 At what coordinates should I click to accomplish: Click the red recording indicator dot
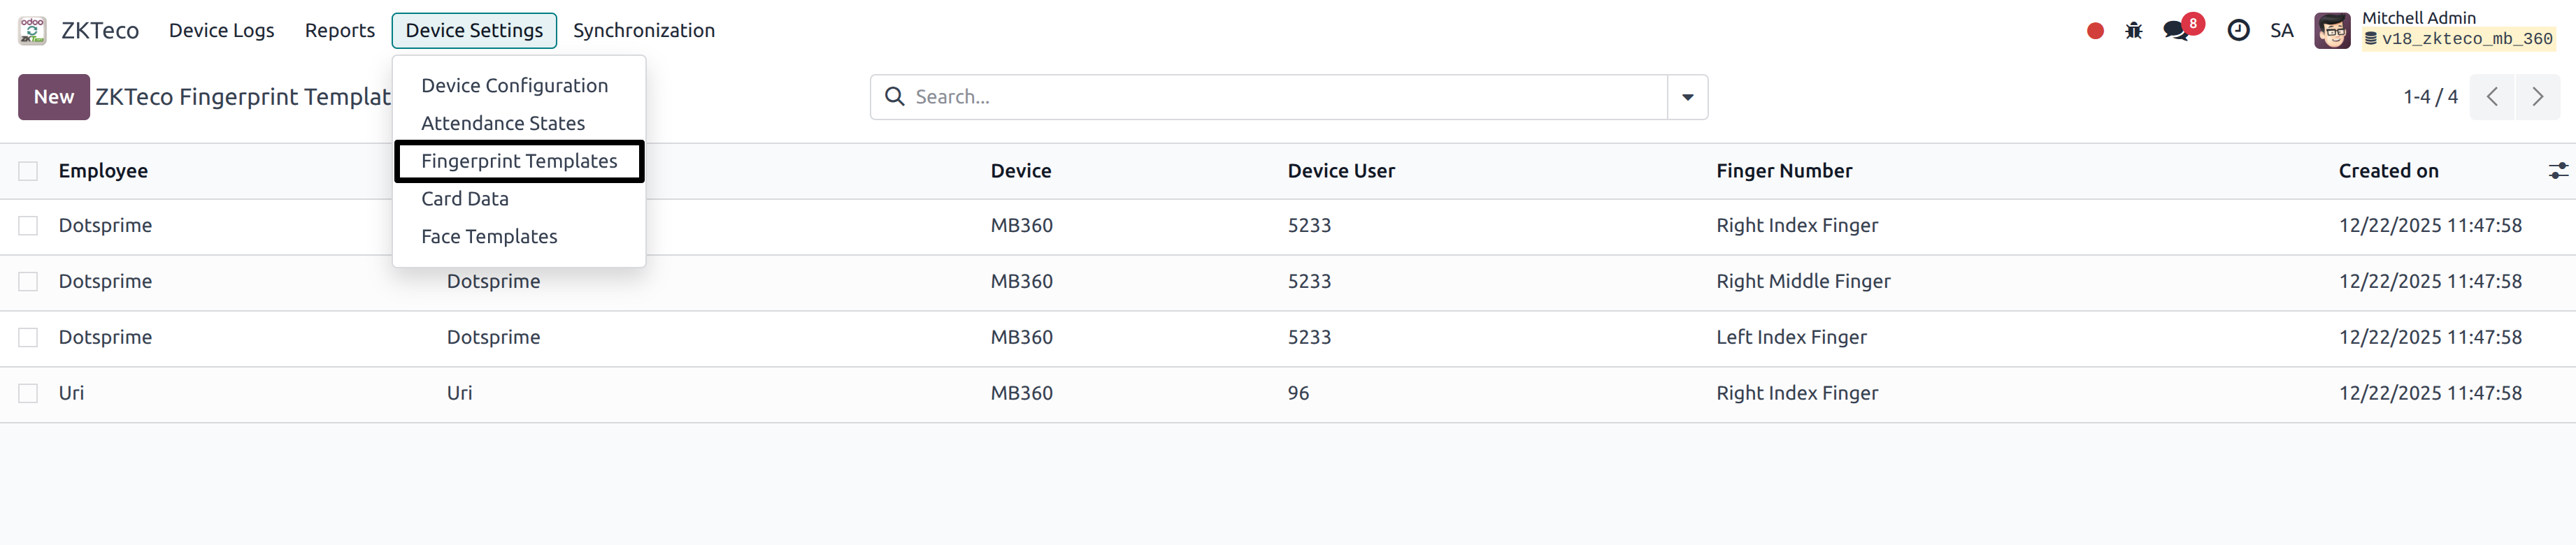pyautogui.click(x=2095, y=31)
